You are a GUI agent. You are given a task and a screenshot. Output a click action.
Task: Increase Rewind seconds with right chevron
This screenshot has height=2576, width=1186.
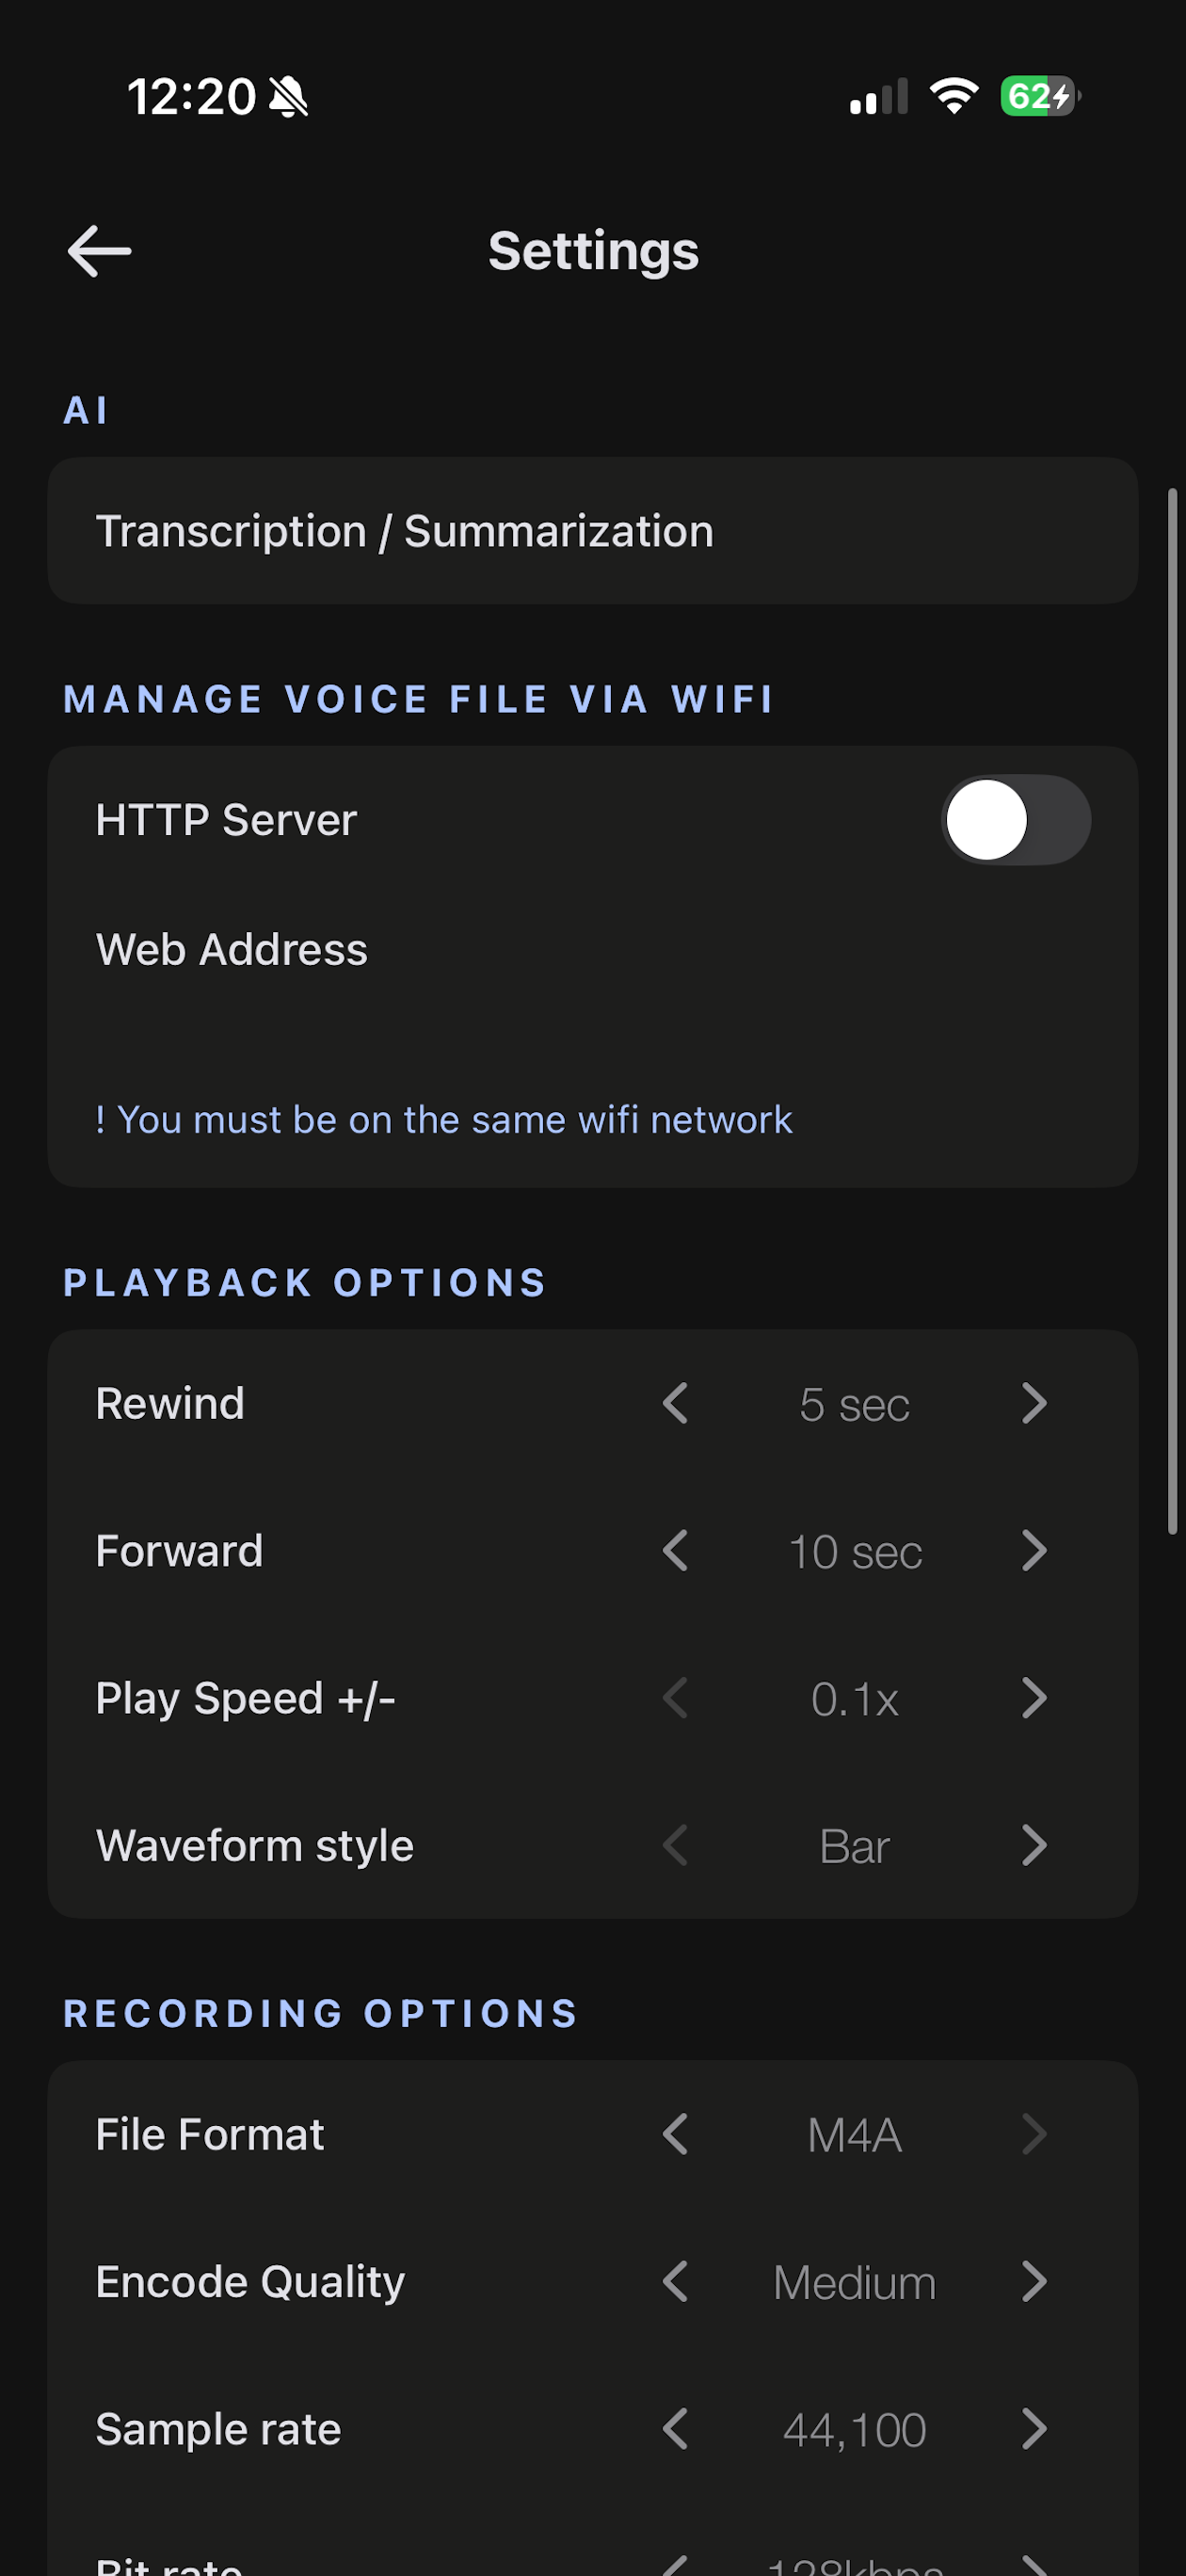1034,1403
